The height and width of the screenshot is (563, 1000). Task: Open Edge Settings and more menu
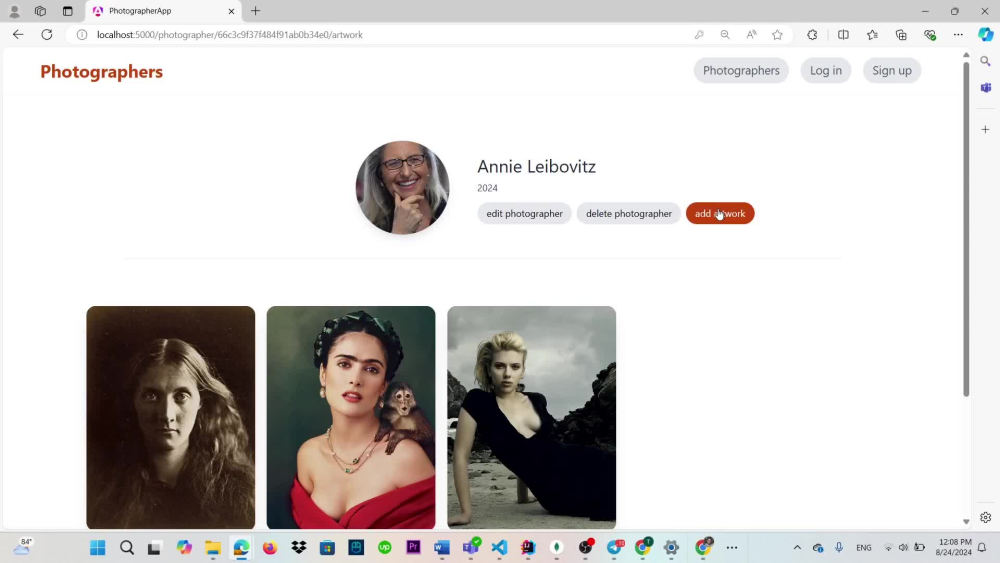coord(958,34)
